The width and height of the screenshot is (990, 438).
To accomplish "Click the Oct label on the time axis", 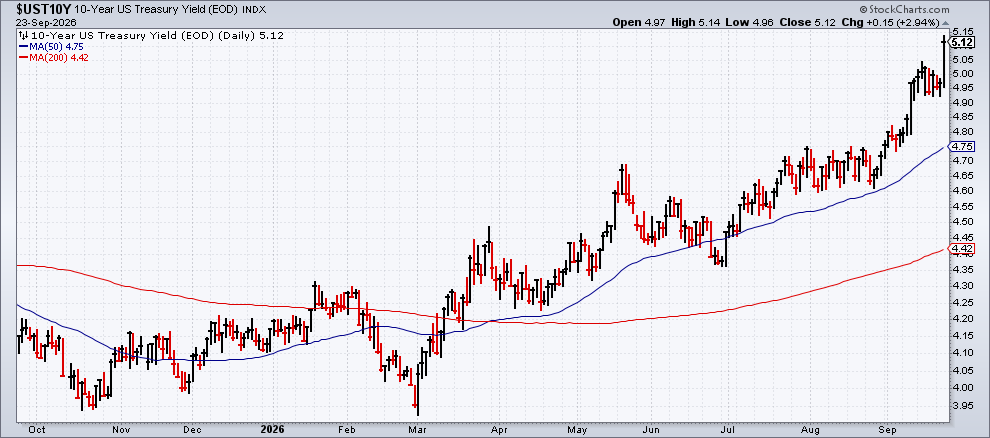I will click(x=37, y=429).
